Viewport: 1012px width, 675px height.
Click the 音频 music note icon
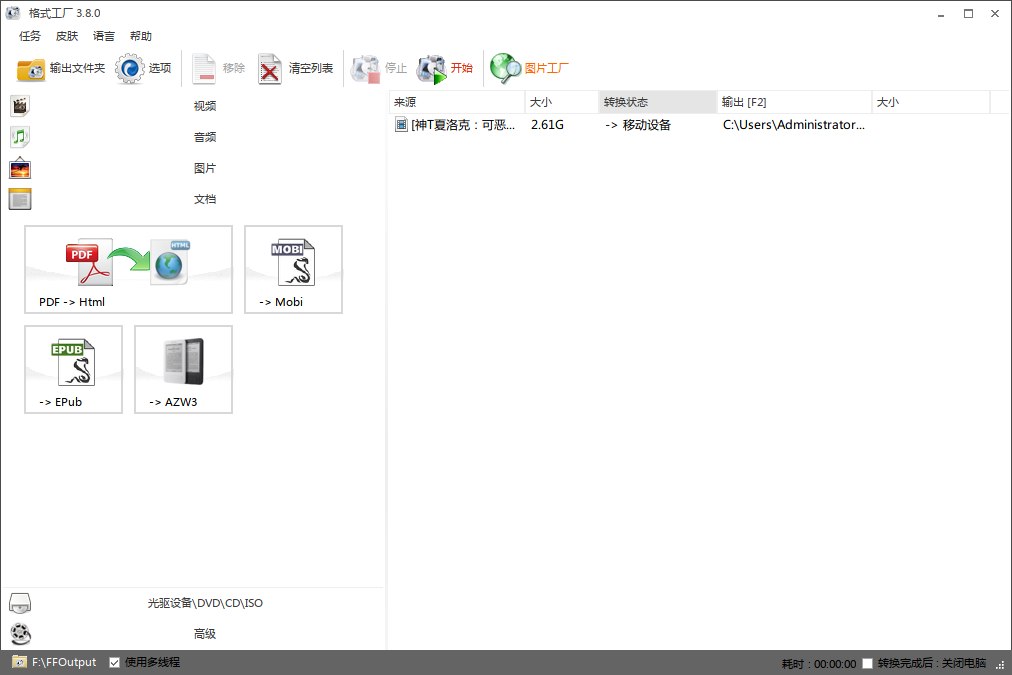pyautogui.click(x=20, y=137)
